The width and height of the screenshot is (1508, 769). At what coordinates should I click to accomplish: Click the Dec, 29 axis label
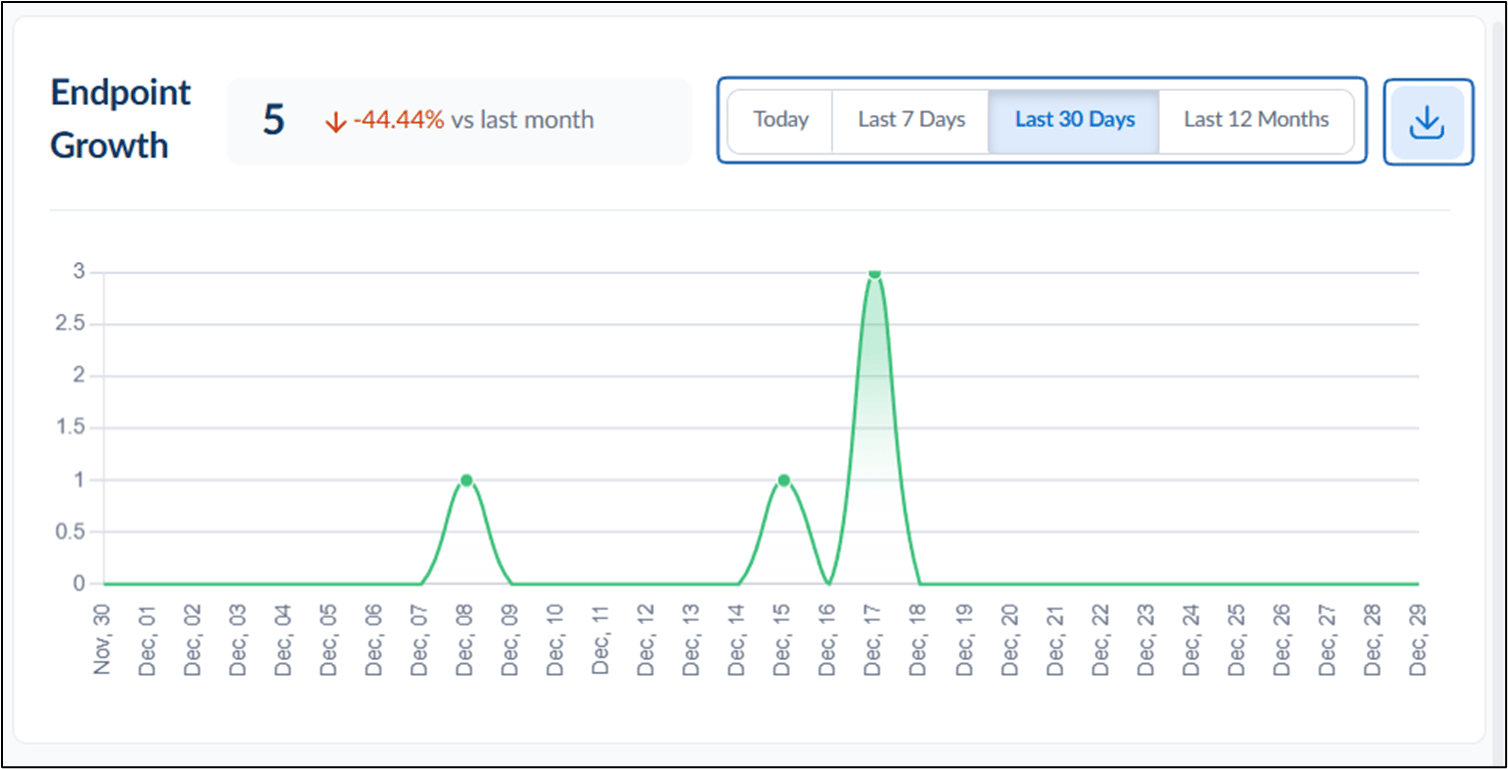tap(1417, 638)
